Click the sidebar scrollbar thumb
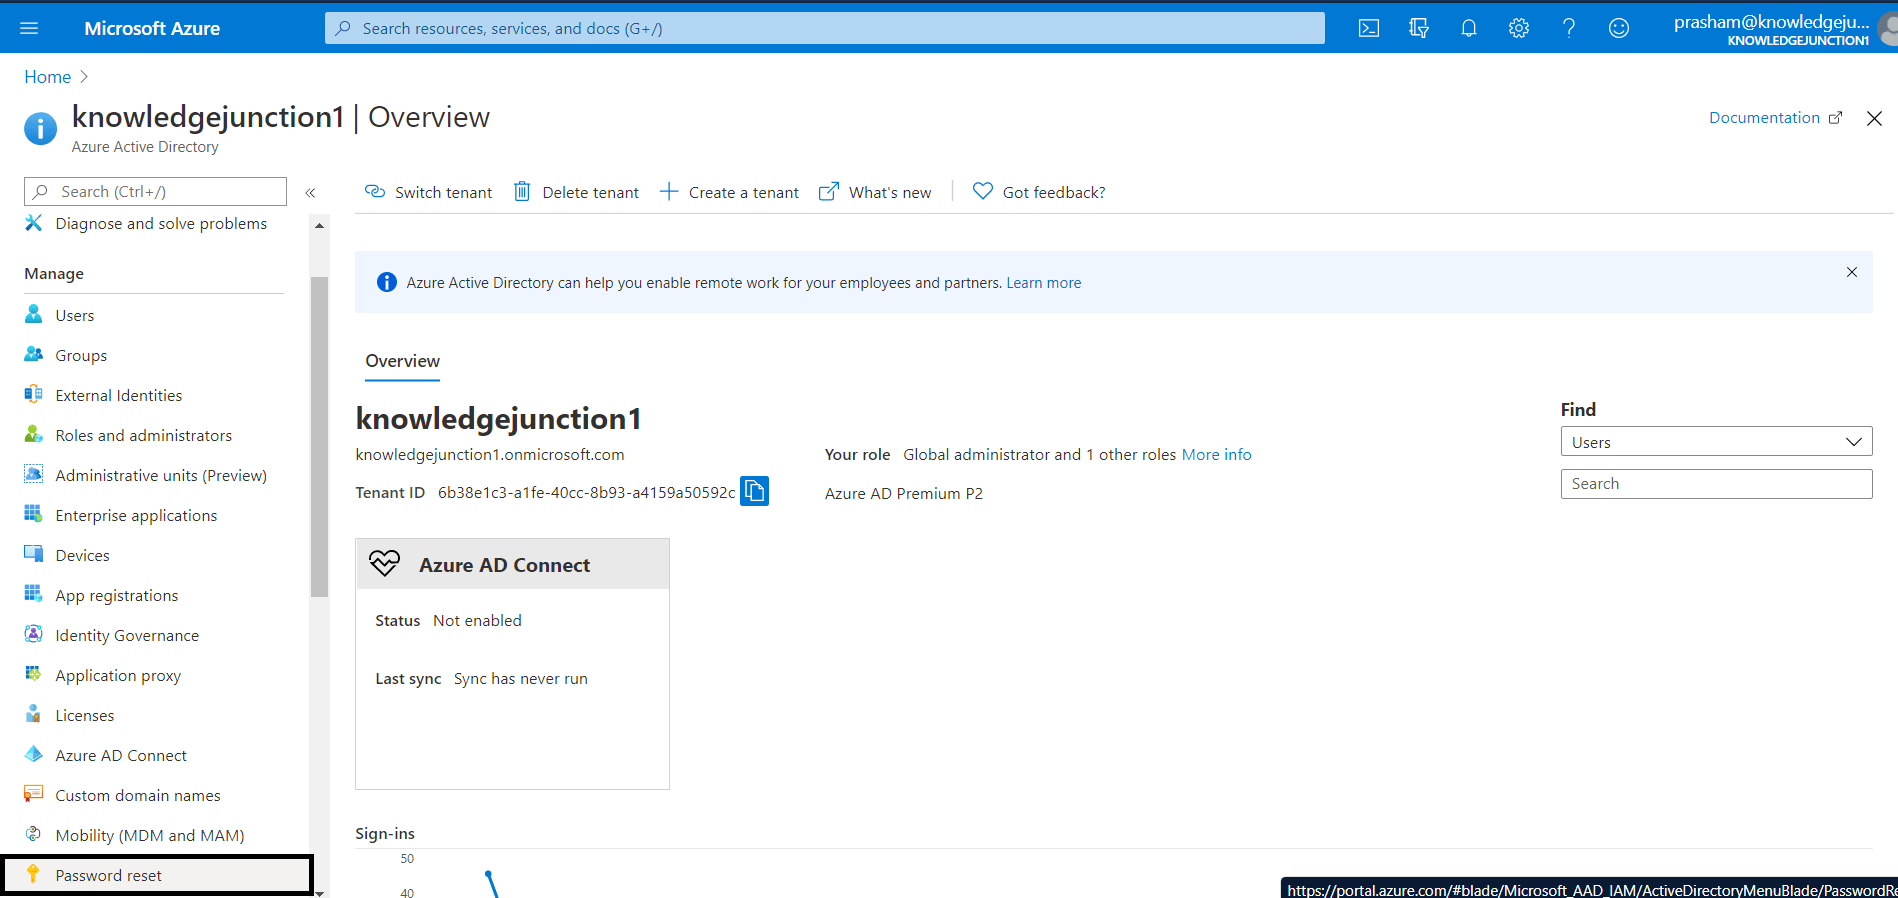This screenshot has height=898, width=1898. tap(319, 436)
